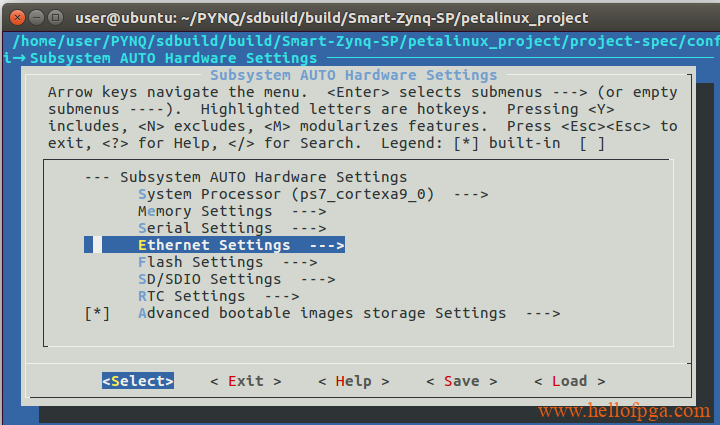Image resolution: width=720 pixels, height=425 pixels.
Task: Click the Exit button
Action: [x=246, y=381]
